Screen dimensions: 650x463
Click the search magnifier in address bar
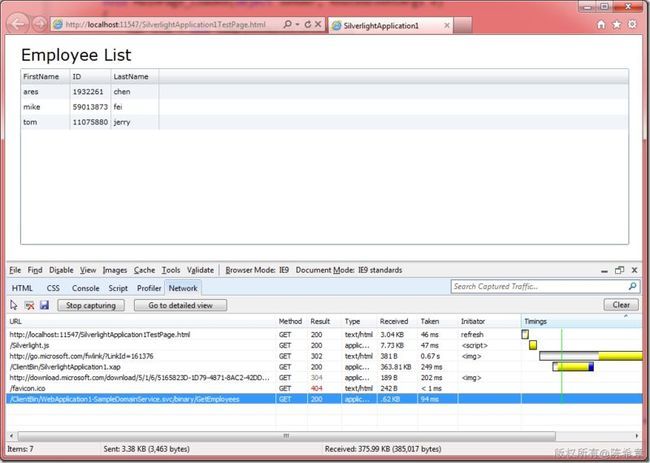tap(287, 24)
